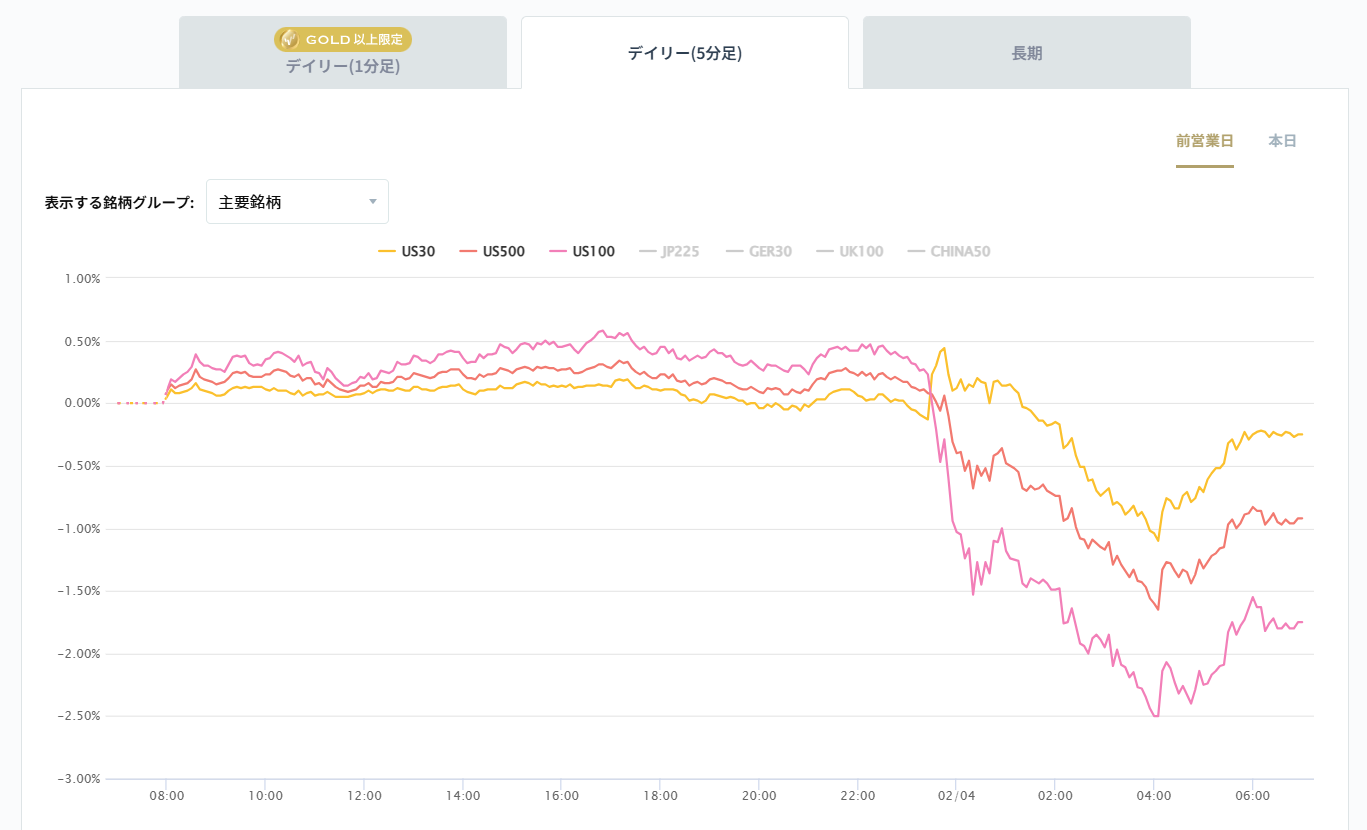Click the pink line marker beside US100
1367x830 pixels.
558,252
